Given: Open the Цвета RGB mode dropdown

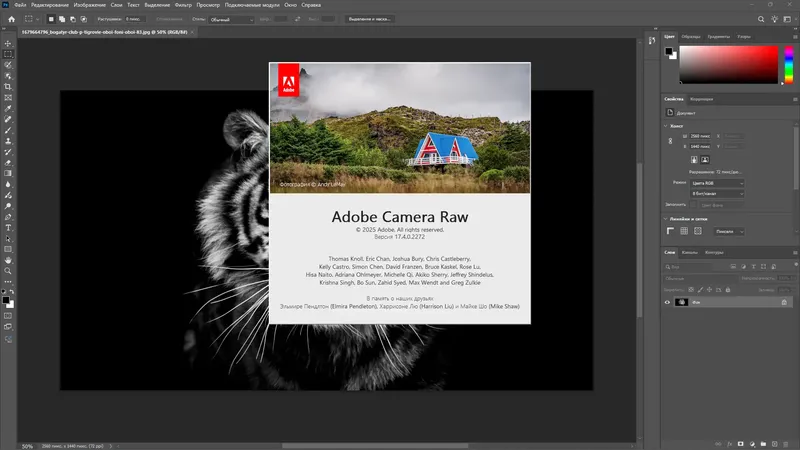Looking at the screenshot, I should (x=715, y=184).
